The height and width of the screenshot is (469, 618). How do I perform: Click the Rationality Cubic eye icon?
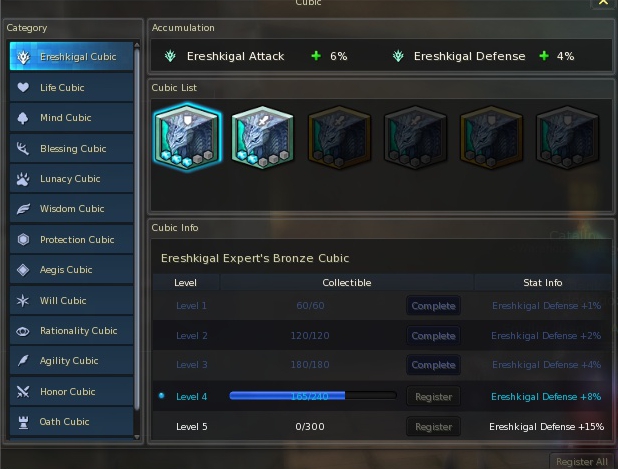coord(23,331)
